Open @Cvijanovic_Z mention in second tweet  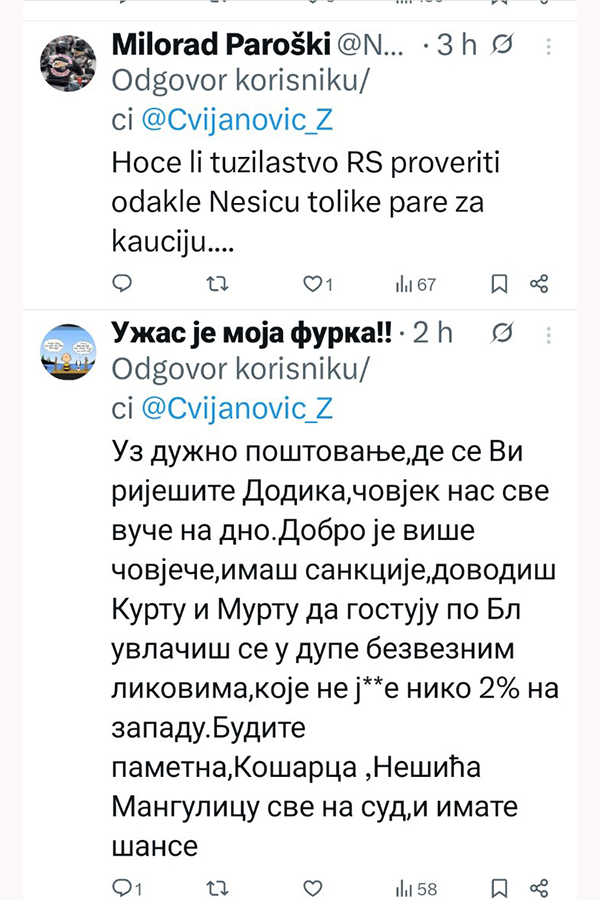tap(237, 408)
